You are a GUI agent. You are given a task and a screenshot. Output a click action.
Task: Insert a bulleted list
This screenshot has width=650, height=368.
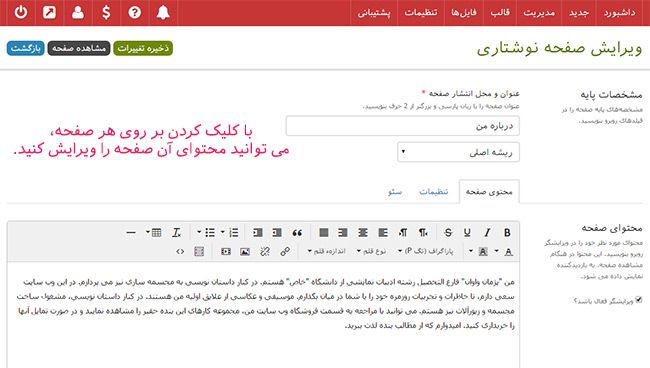tap(210, 233)
